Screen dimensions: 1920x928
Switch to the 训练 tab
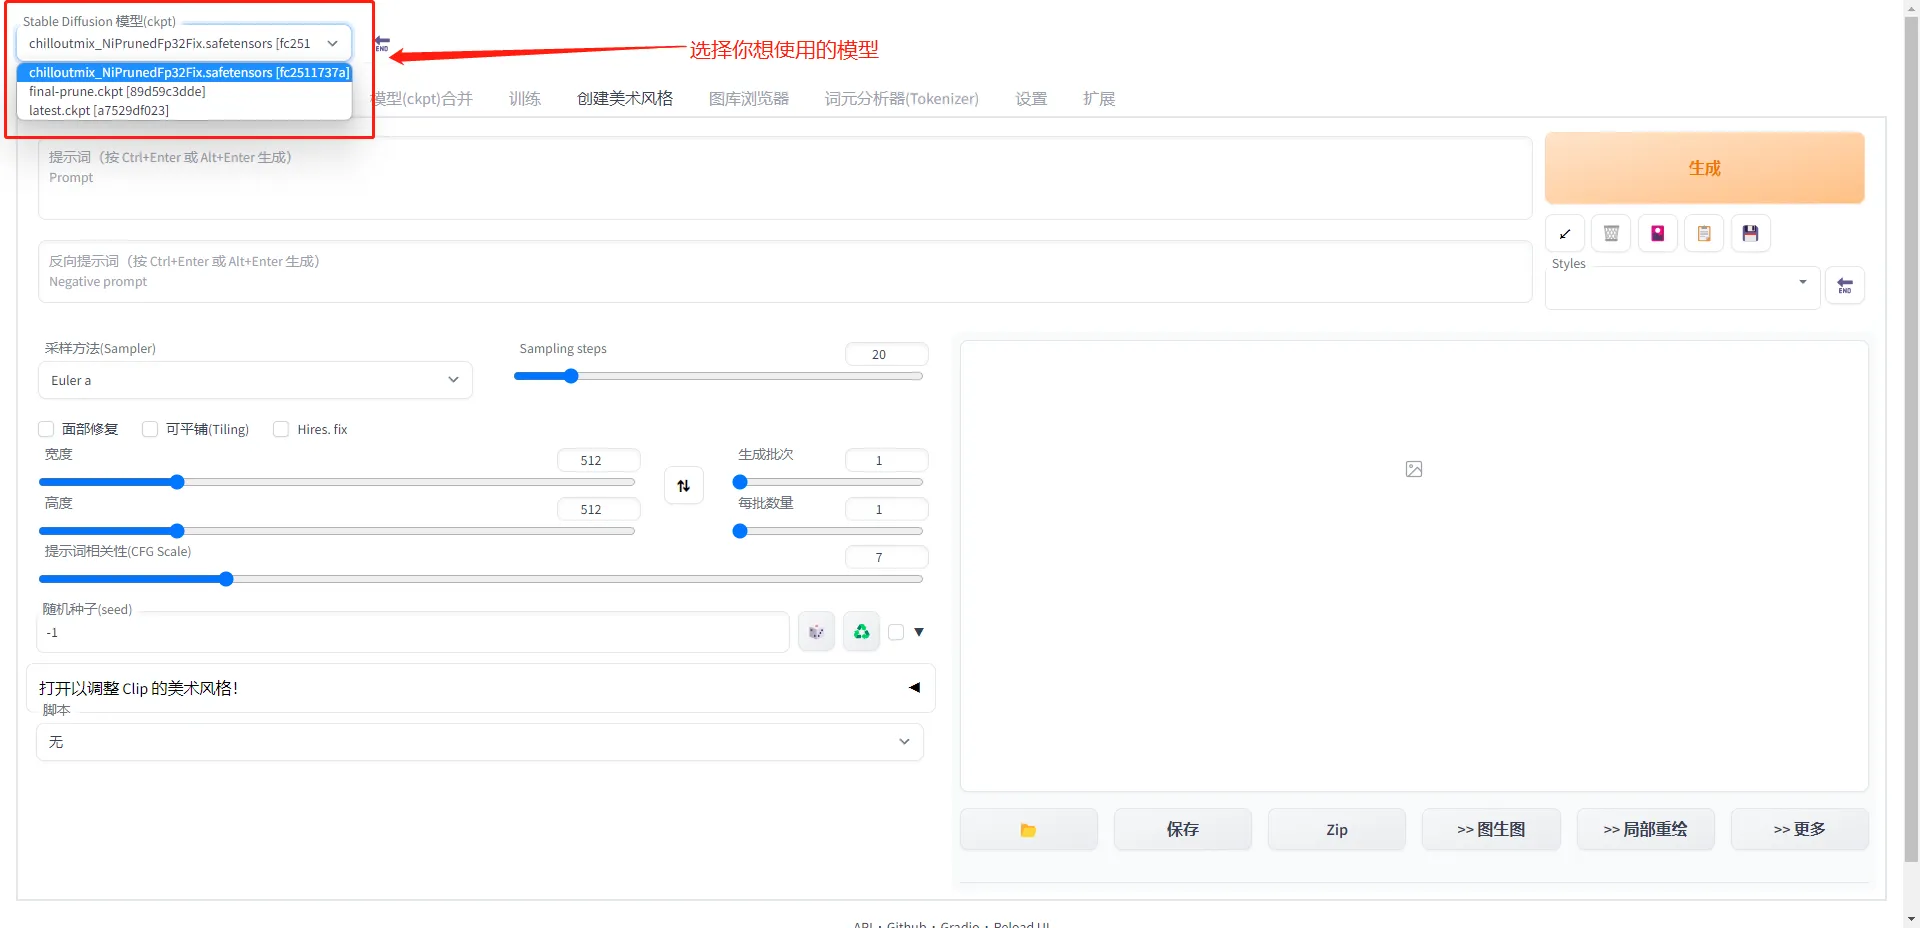(x=525, y=98)
